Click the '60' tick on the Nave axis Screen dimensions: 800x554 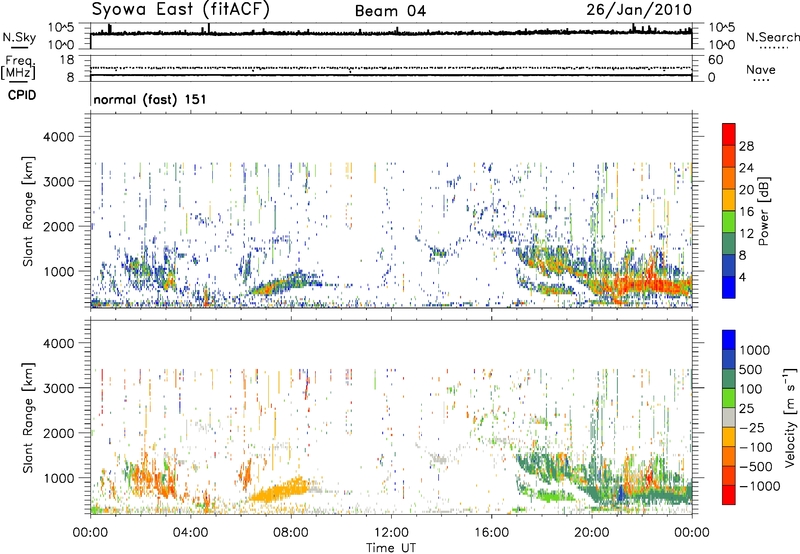click(x=715, y=60)
